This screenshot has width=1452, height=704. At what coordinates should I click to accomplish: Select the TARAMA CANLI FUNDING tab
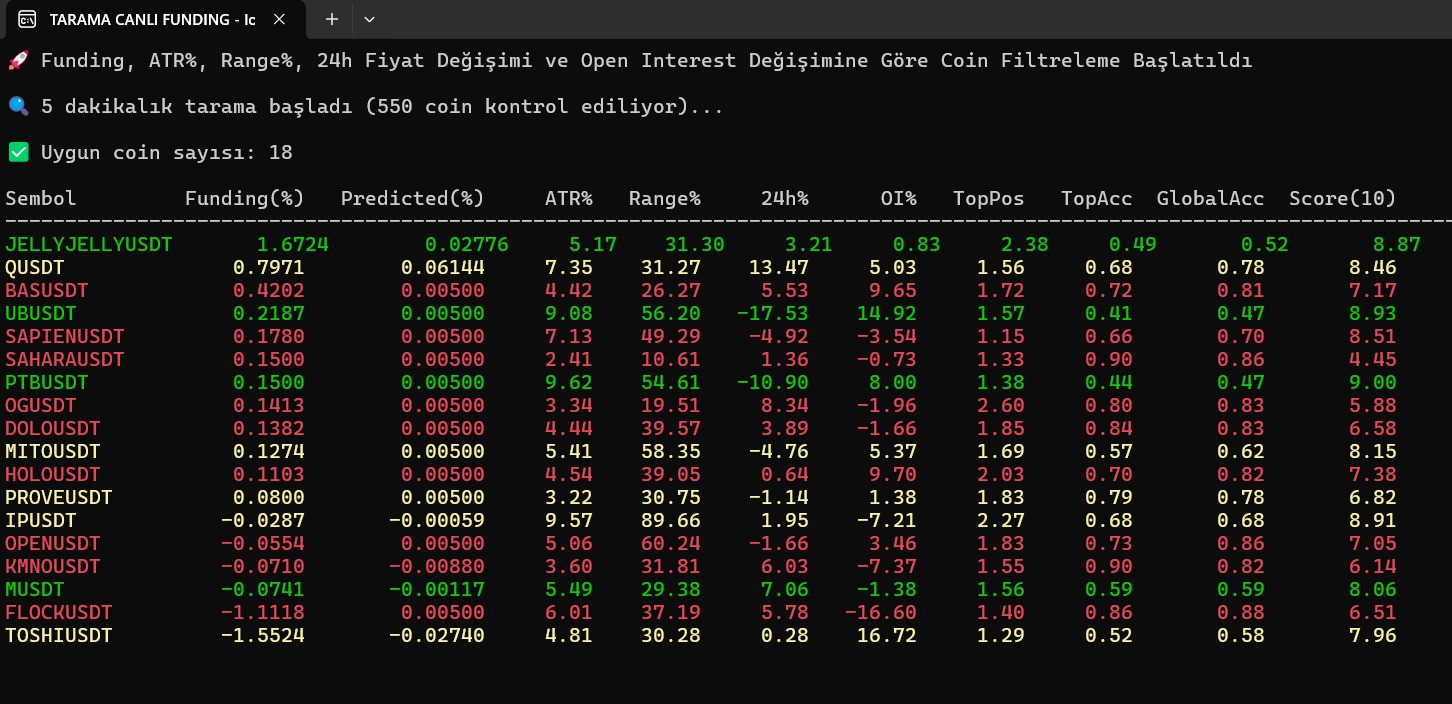[x=150, y=19]
